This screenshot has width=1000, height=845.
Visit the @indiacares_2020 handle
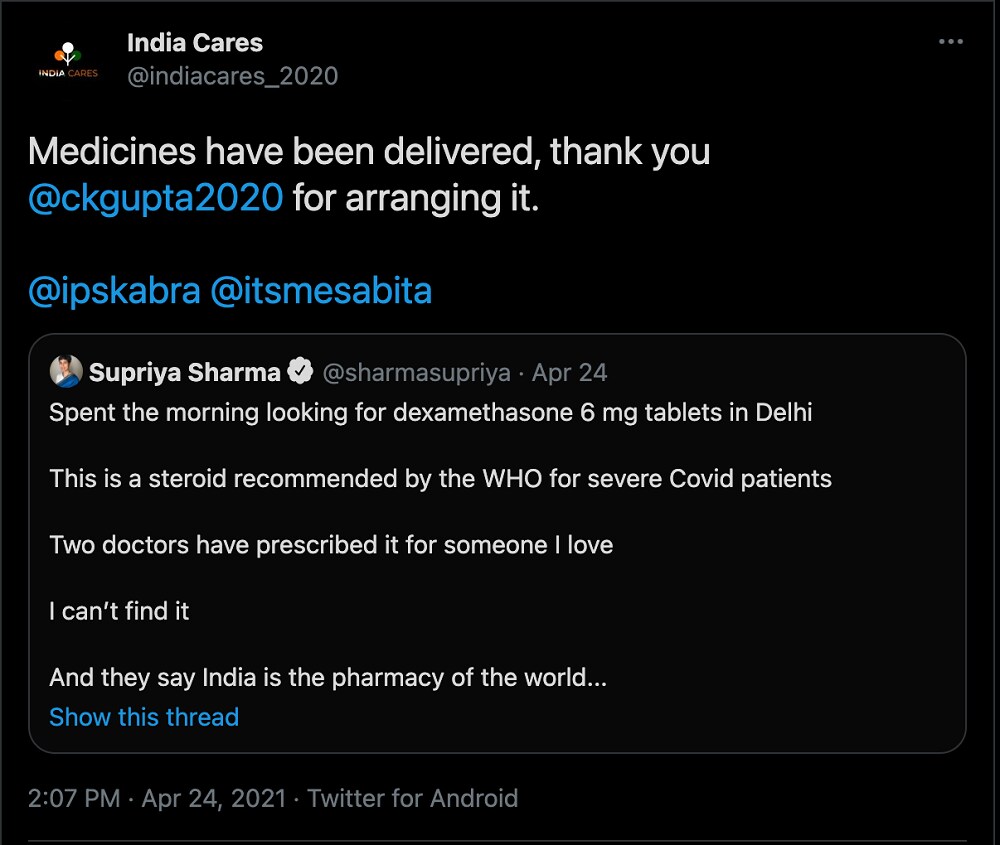(232, 76)
